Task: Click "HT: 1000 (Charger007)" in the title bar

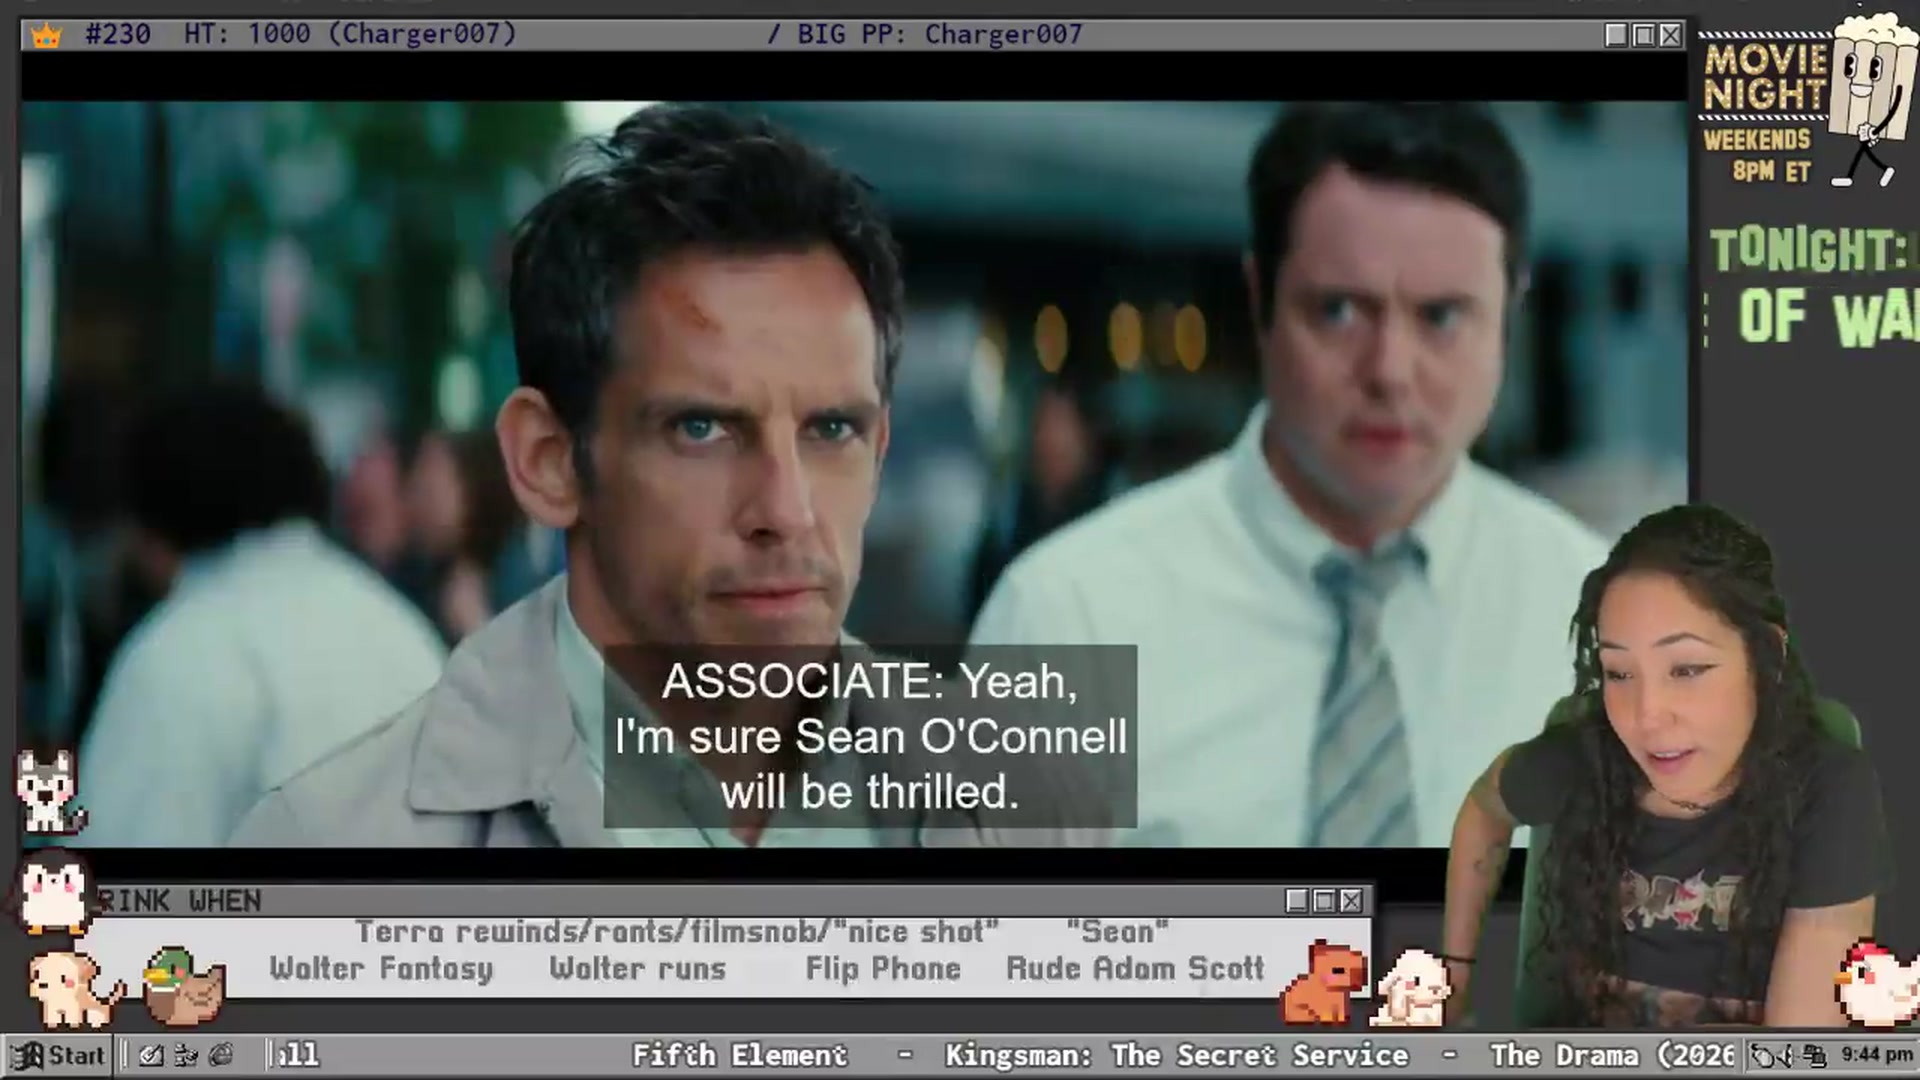Action: [350, 34]
